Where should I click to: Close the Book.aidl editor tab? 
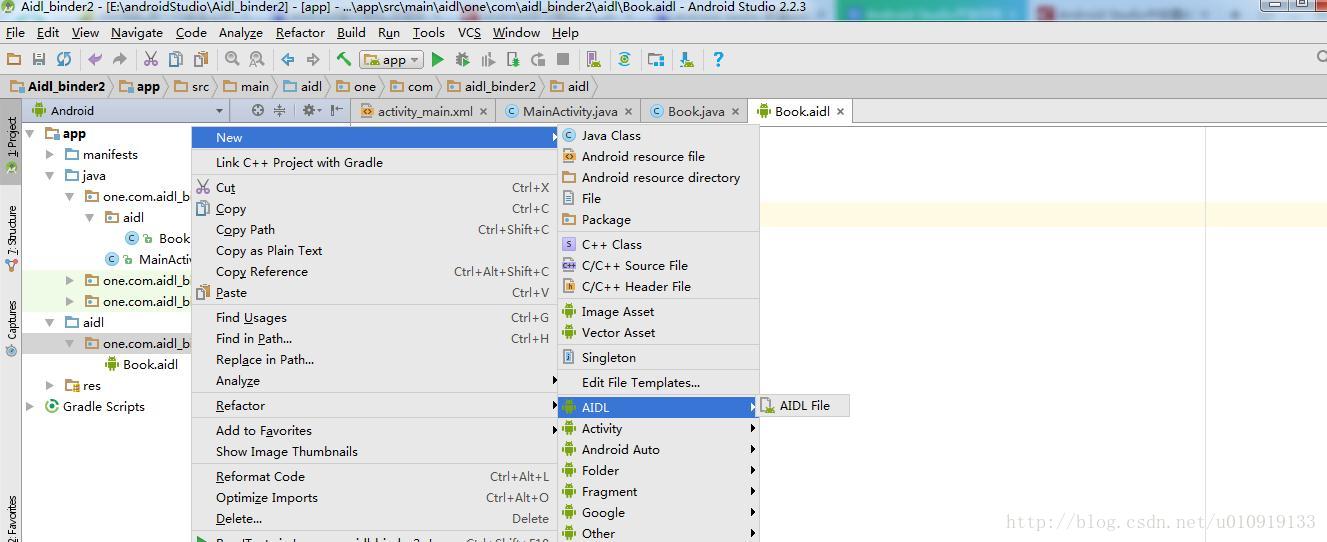840,111
